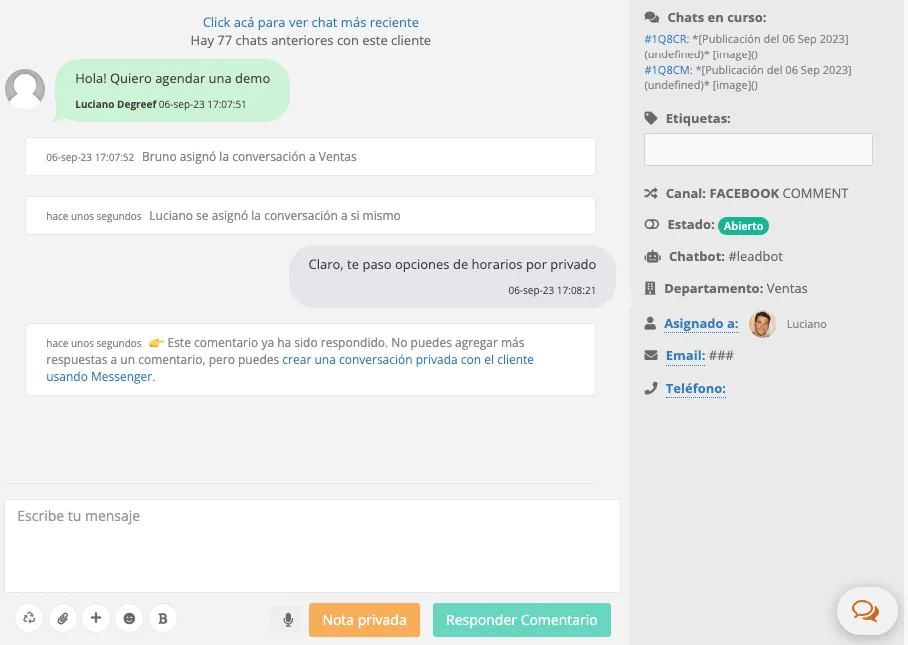The width and height of the screenshot is (908, 645).
Task: Click the Email field link
Action: click(686, 356)
